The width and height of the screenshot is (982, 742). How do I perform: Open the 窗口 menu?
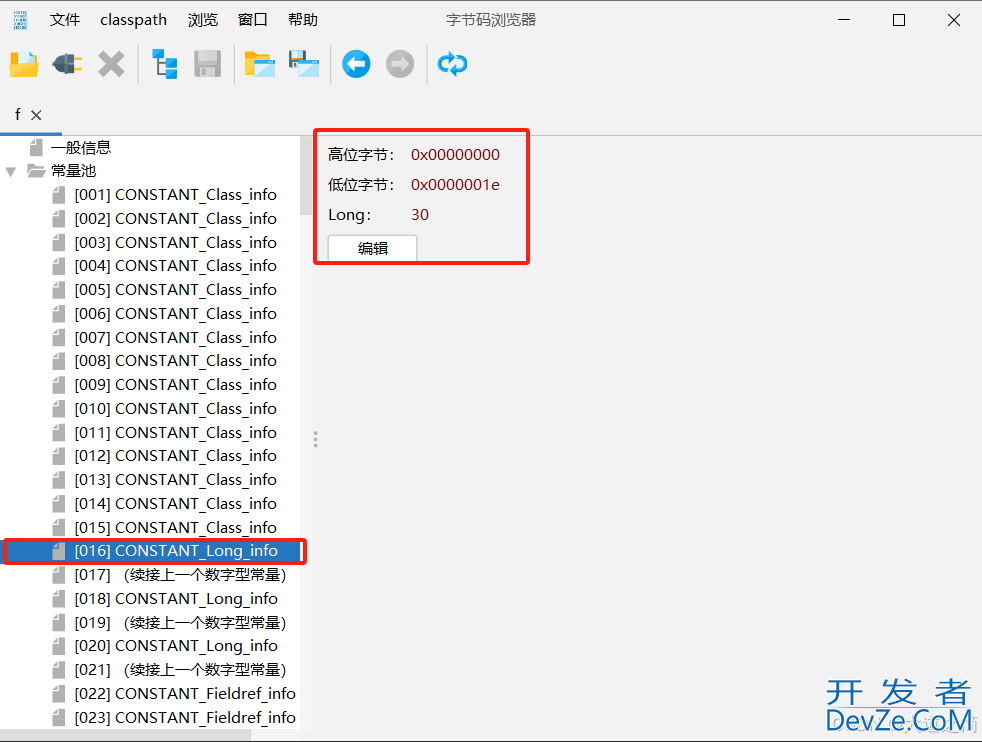click(253, 20)
